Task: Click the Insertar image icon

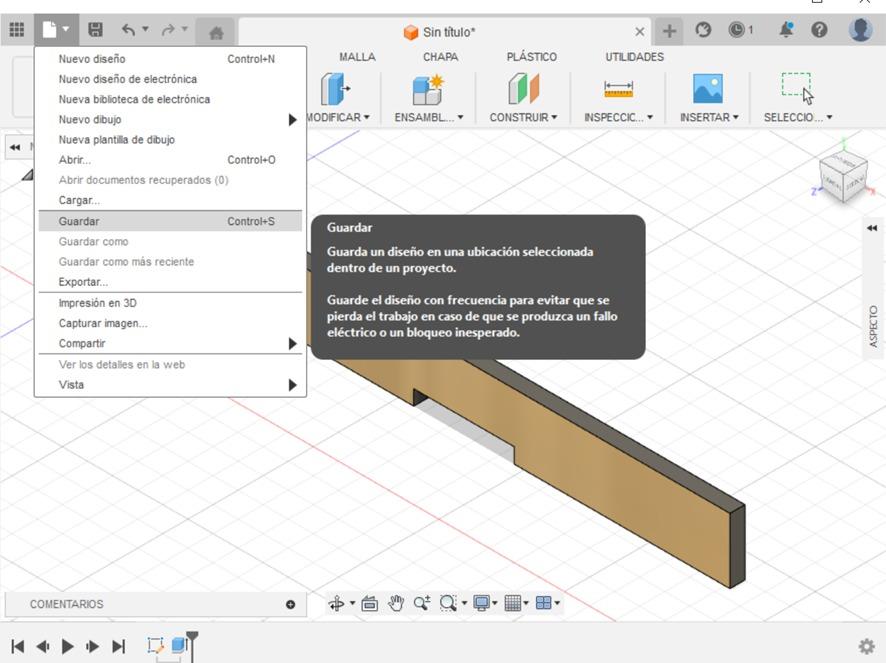Action: tap(707, 89)
